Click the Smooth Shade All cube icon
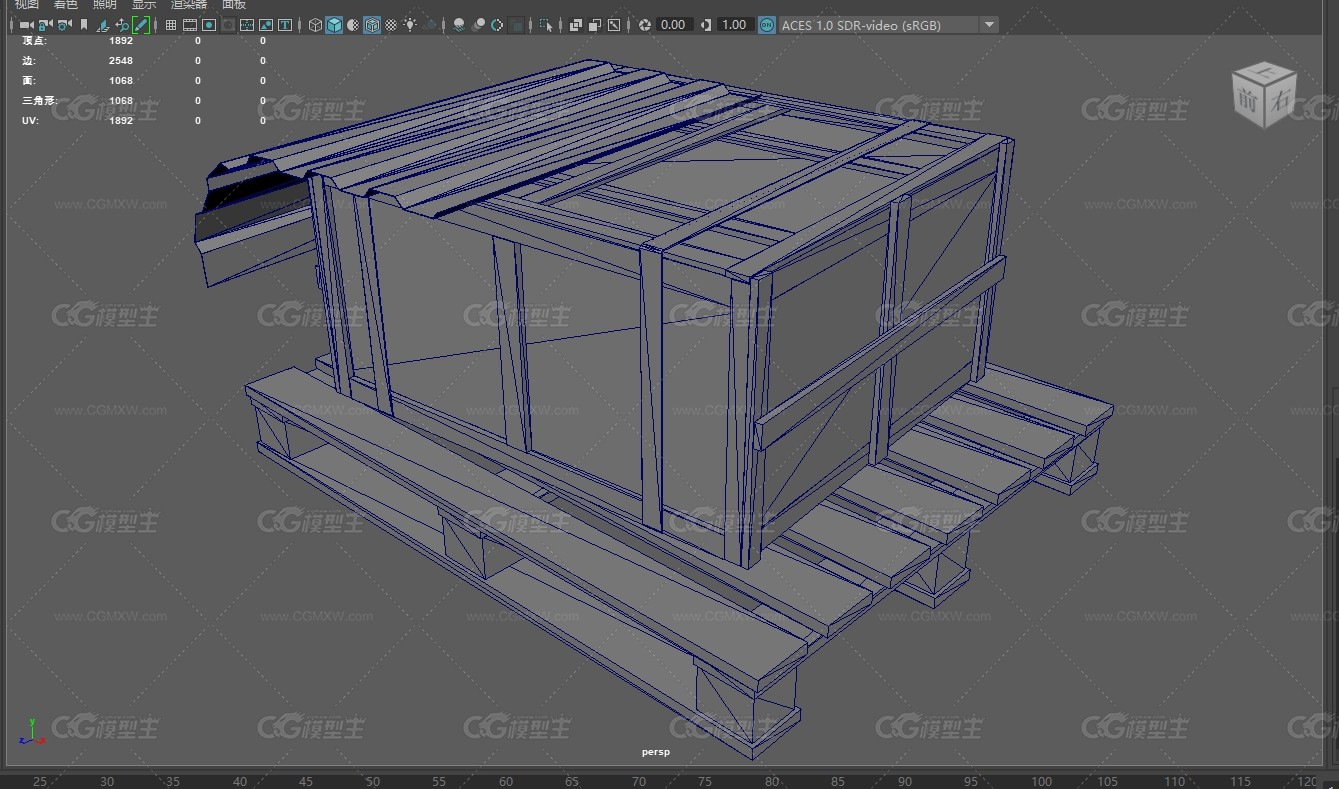1339x789 pixels. (x=334, y=25)
